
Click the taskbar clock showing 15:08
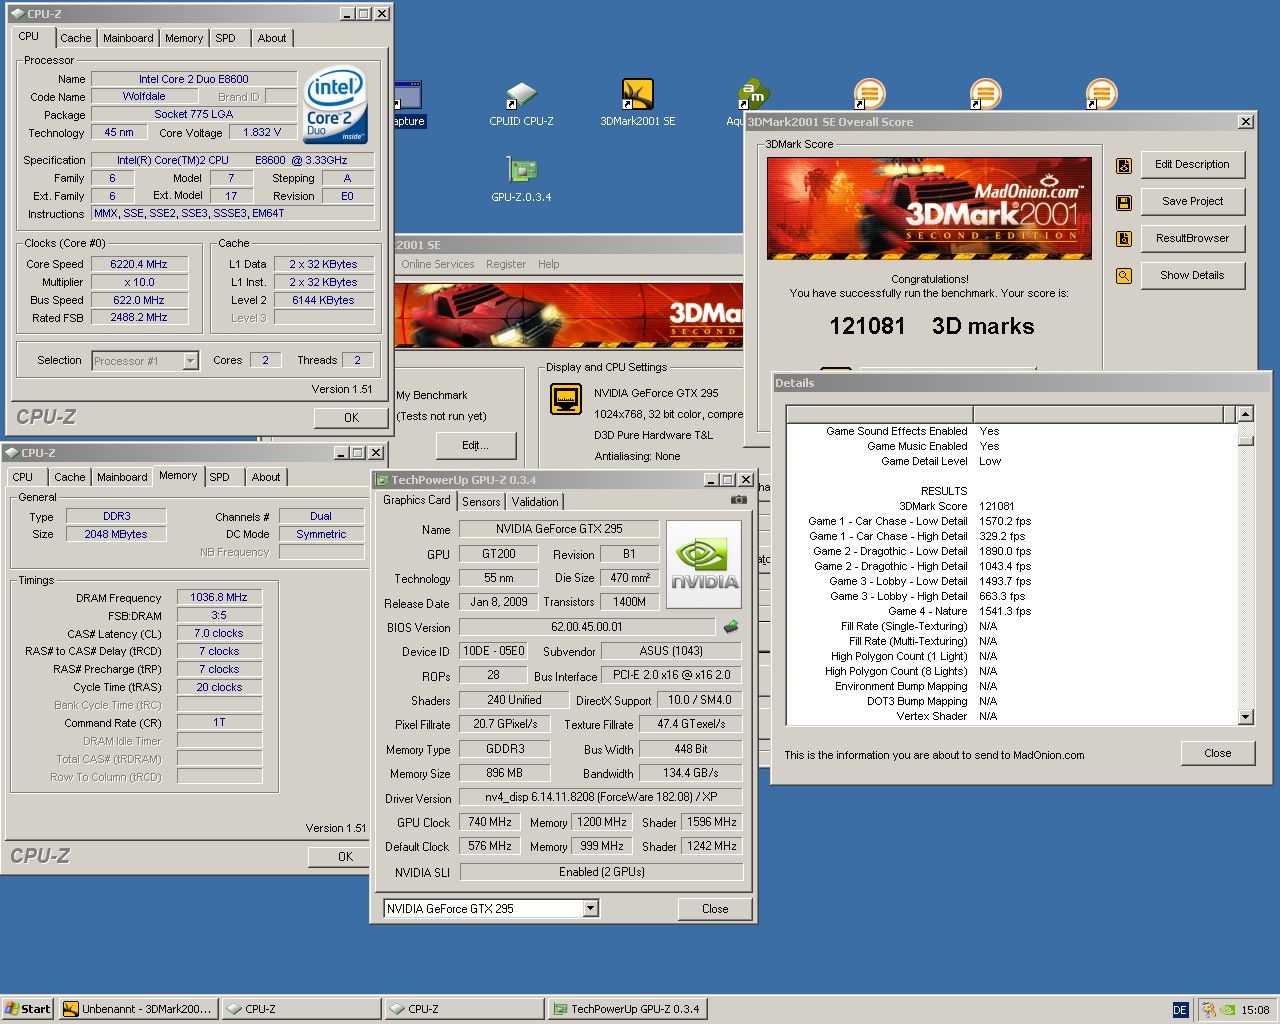1255,1010
